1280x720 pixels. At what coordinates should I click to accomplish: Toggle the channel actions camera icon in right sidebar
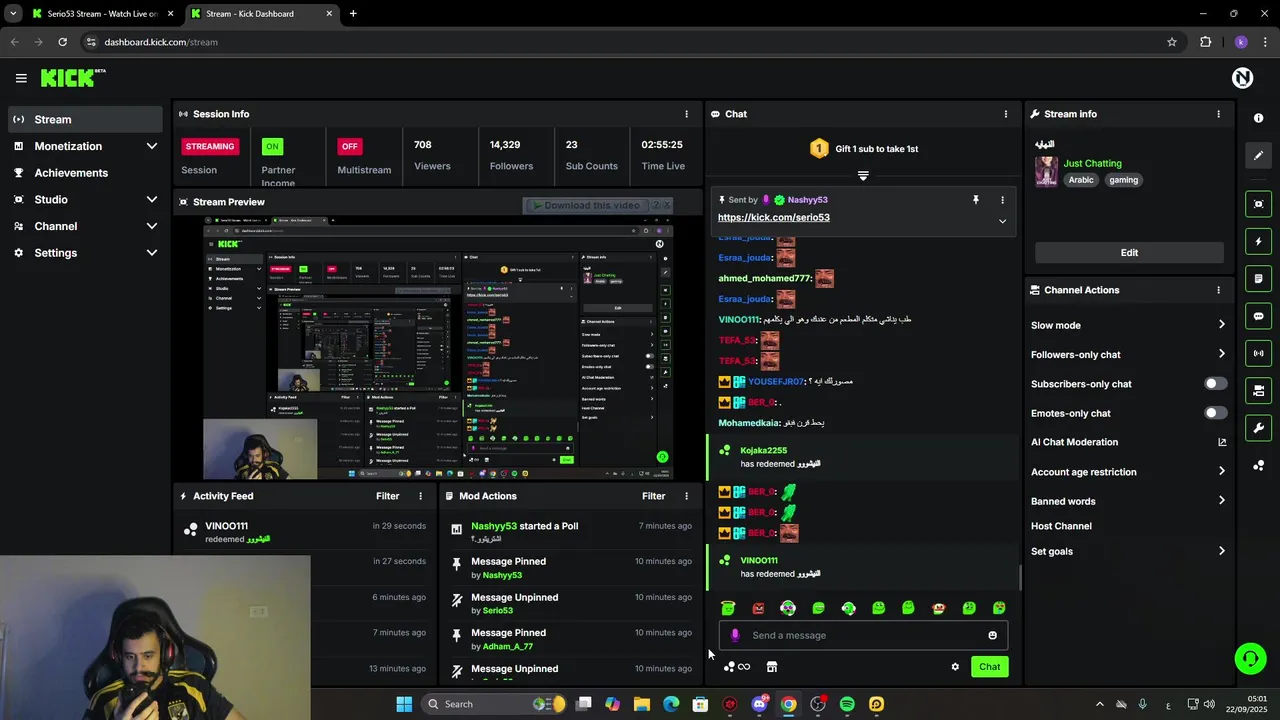tap(1258, 391)
